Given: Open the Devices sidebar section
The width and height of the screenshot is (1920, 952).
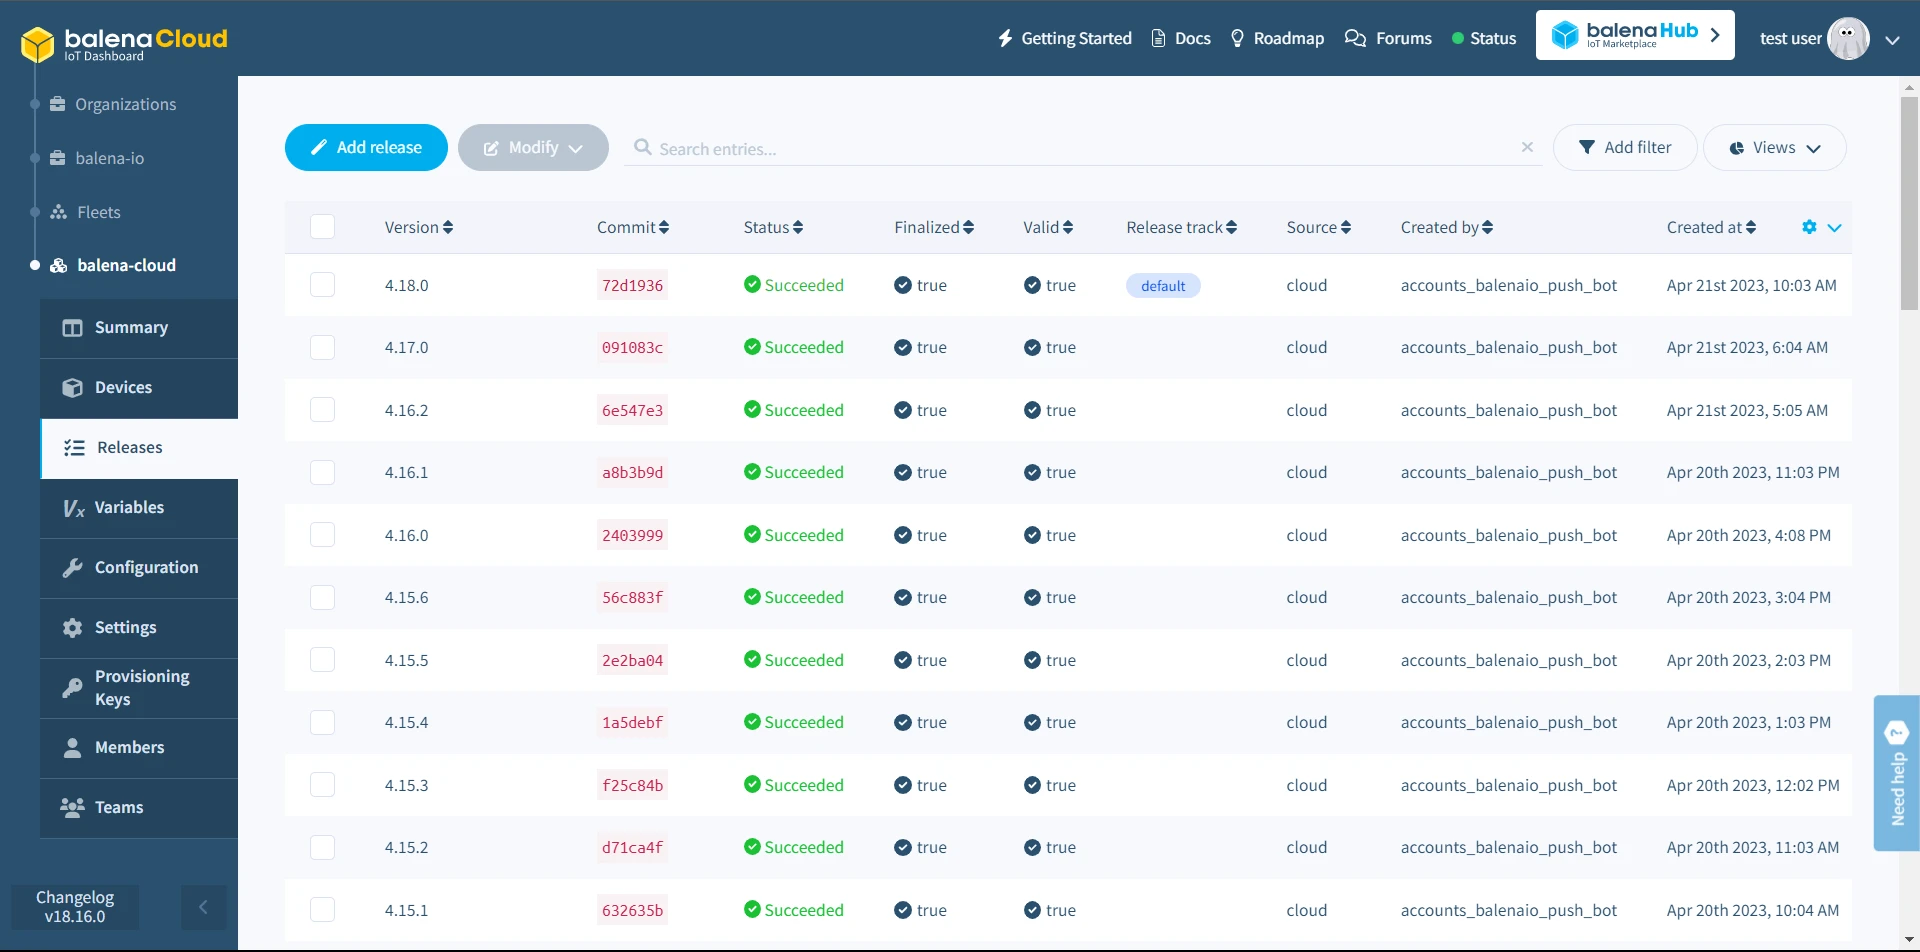Looking at the screenshot, I should 123,388.
